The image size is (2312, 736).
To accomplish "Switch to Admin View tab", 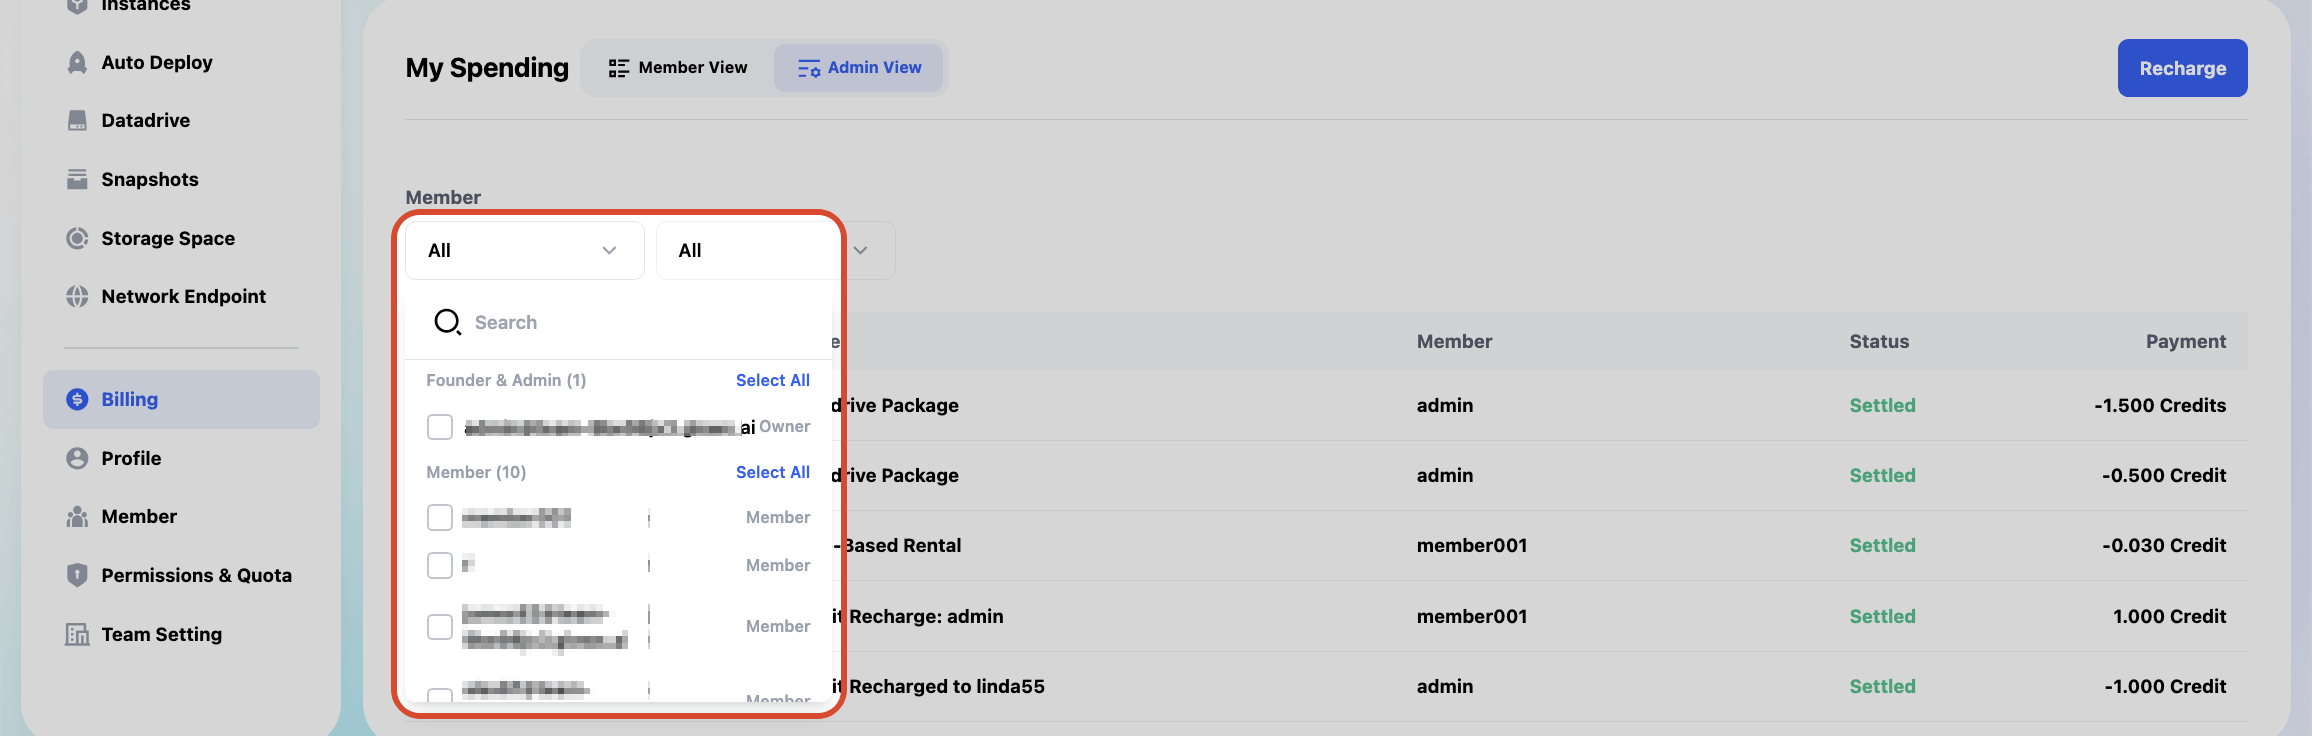I will 859,67.
